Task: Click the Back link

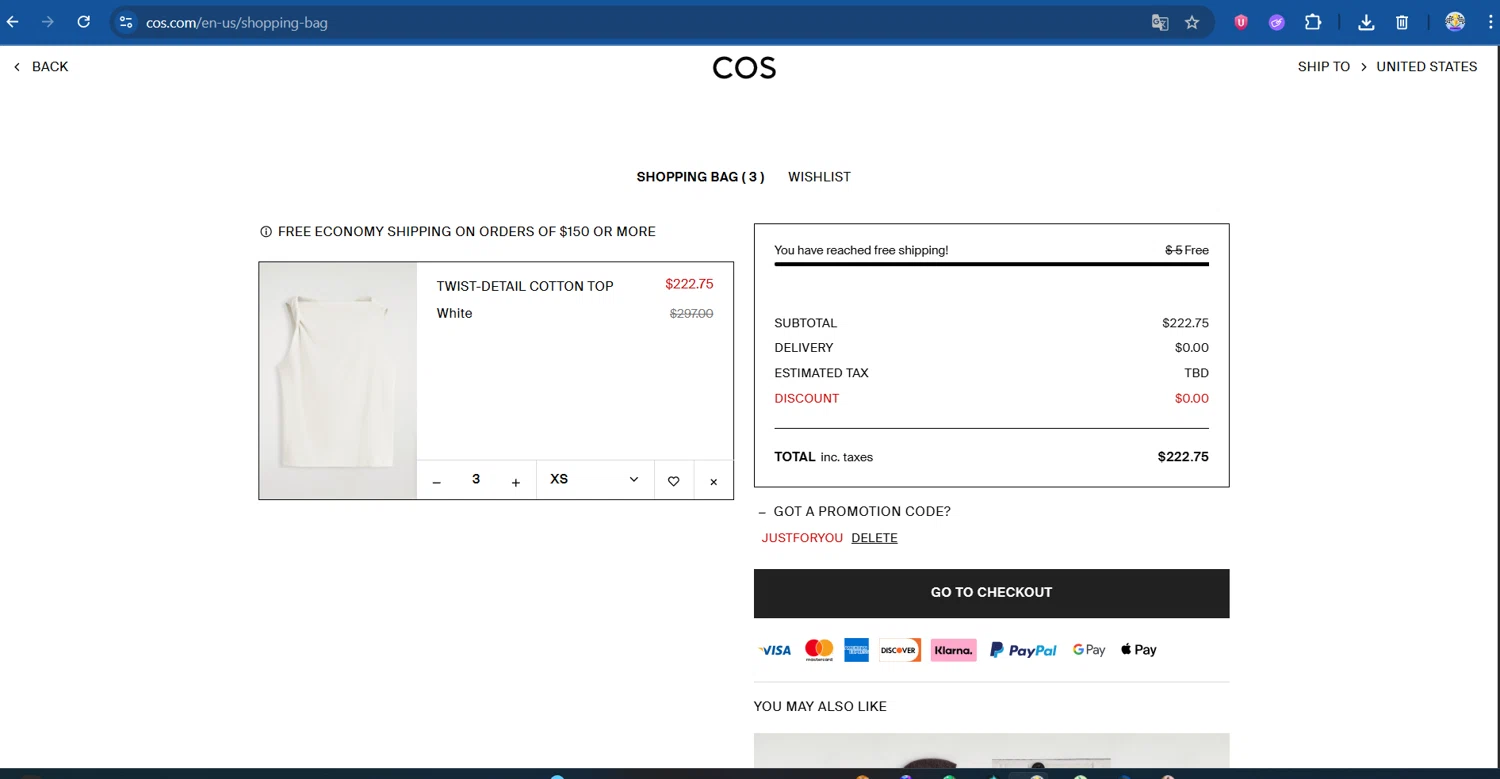Action: tap(41, 66)
